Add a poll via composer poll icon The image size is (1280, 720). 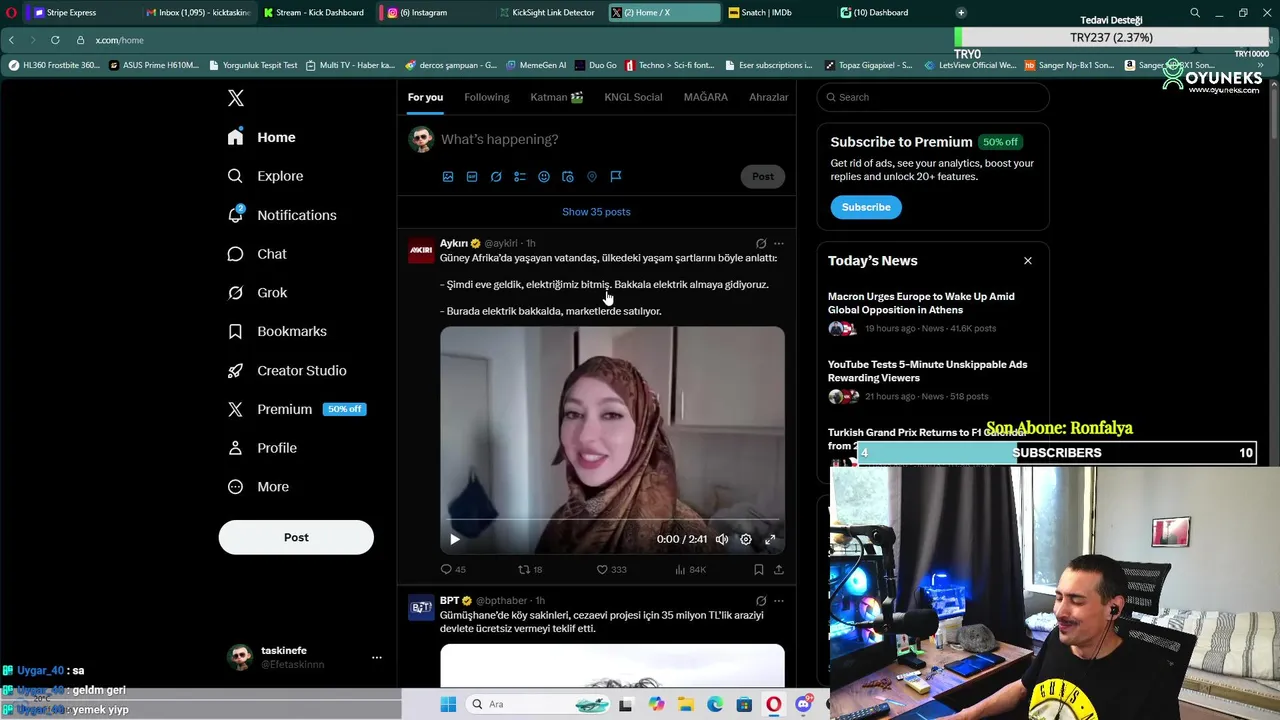coord(520,176)
